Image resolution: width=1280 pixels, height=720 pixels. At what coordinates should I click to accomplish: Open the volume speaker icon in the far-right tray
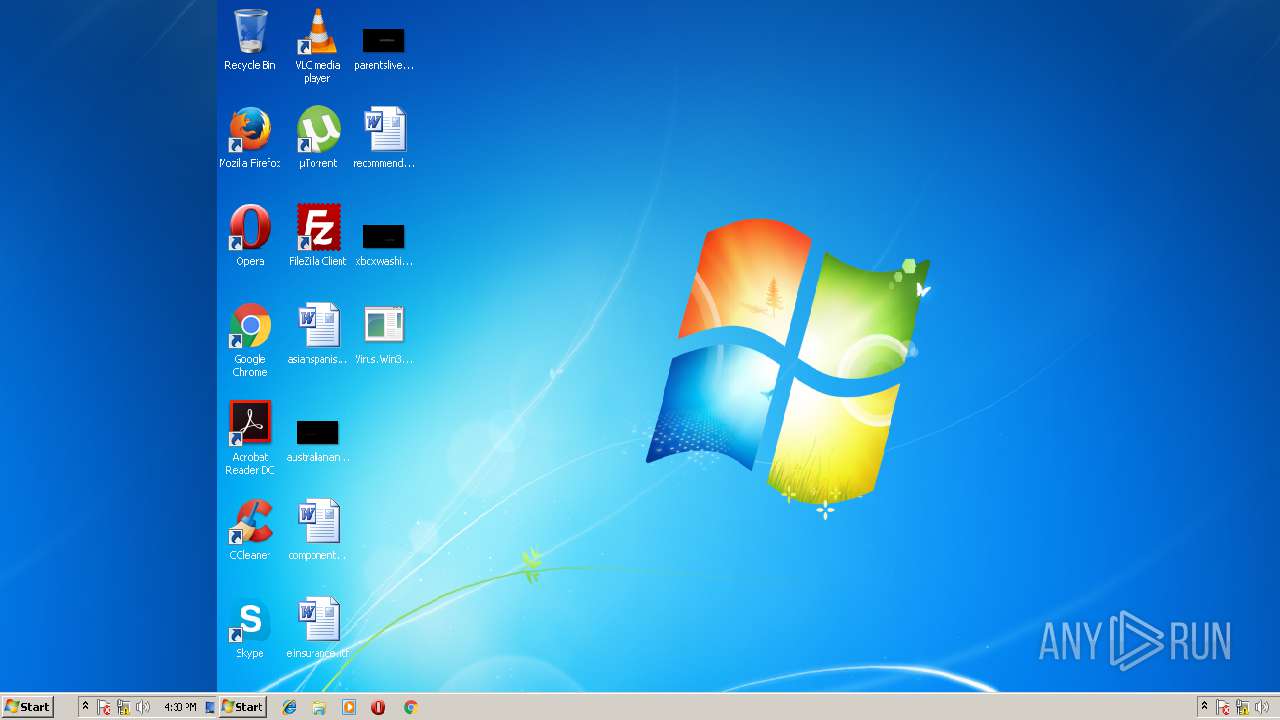pos(1261,707)
